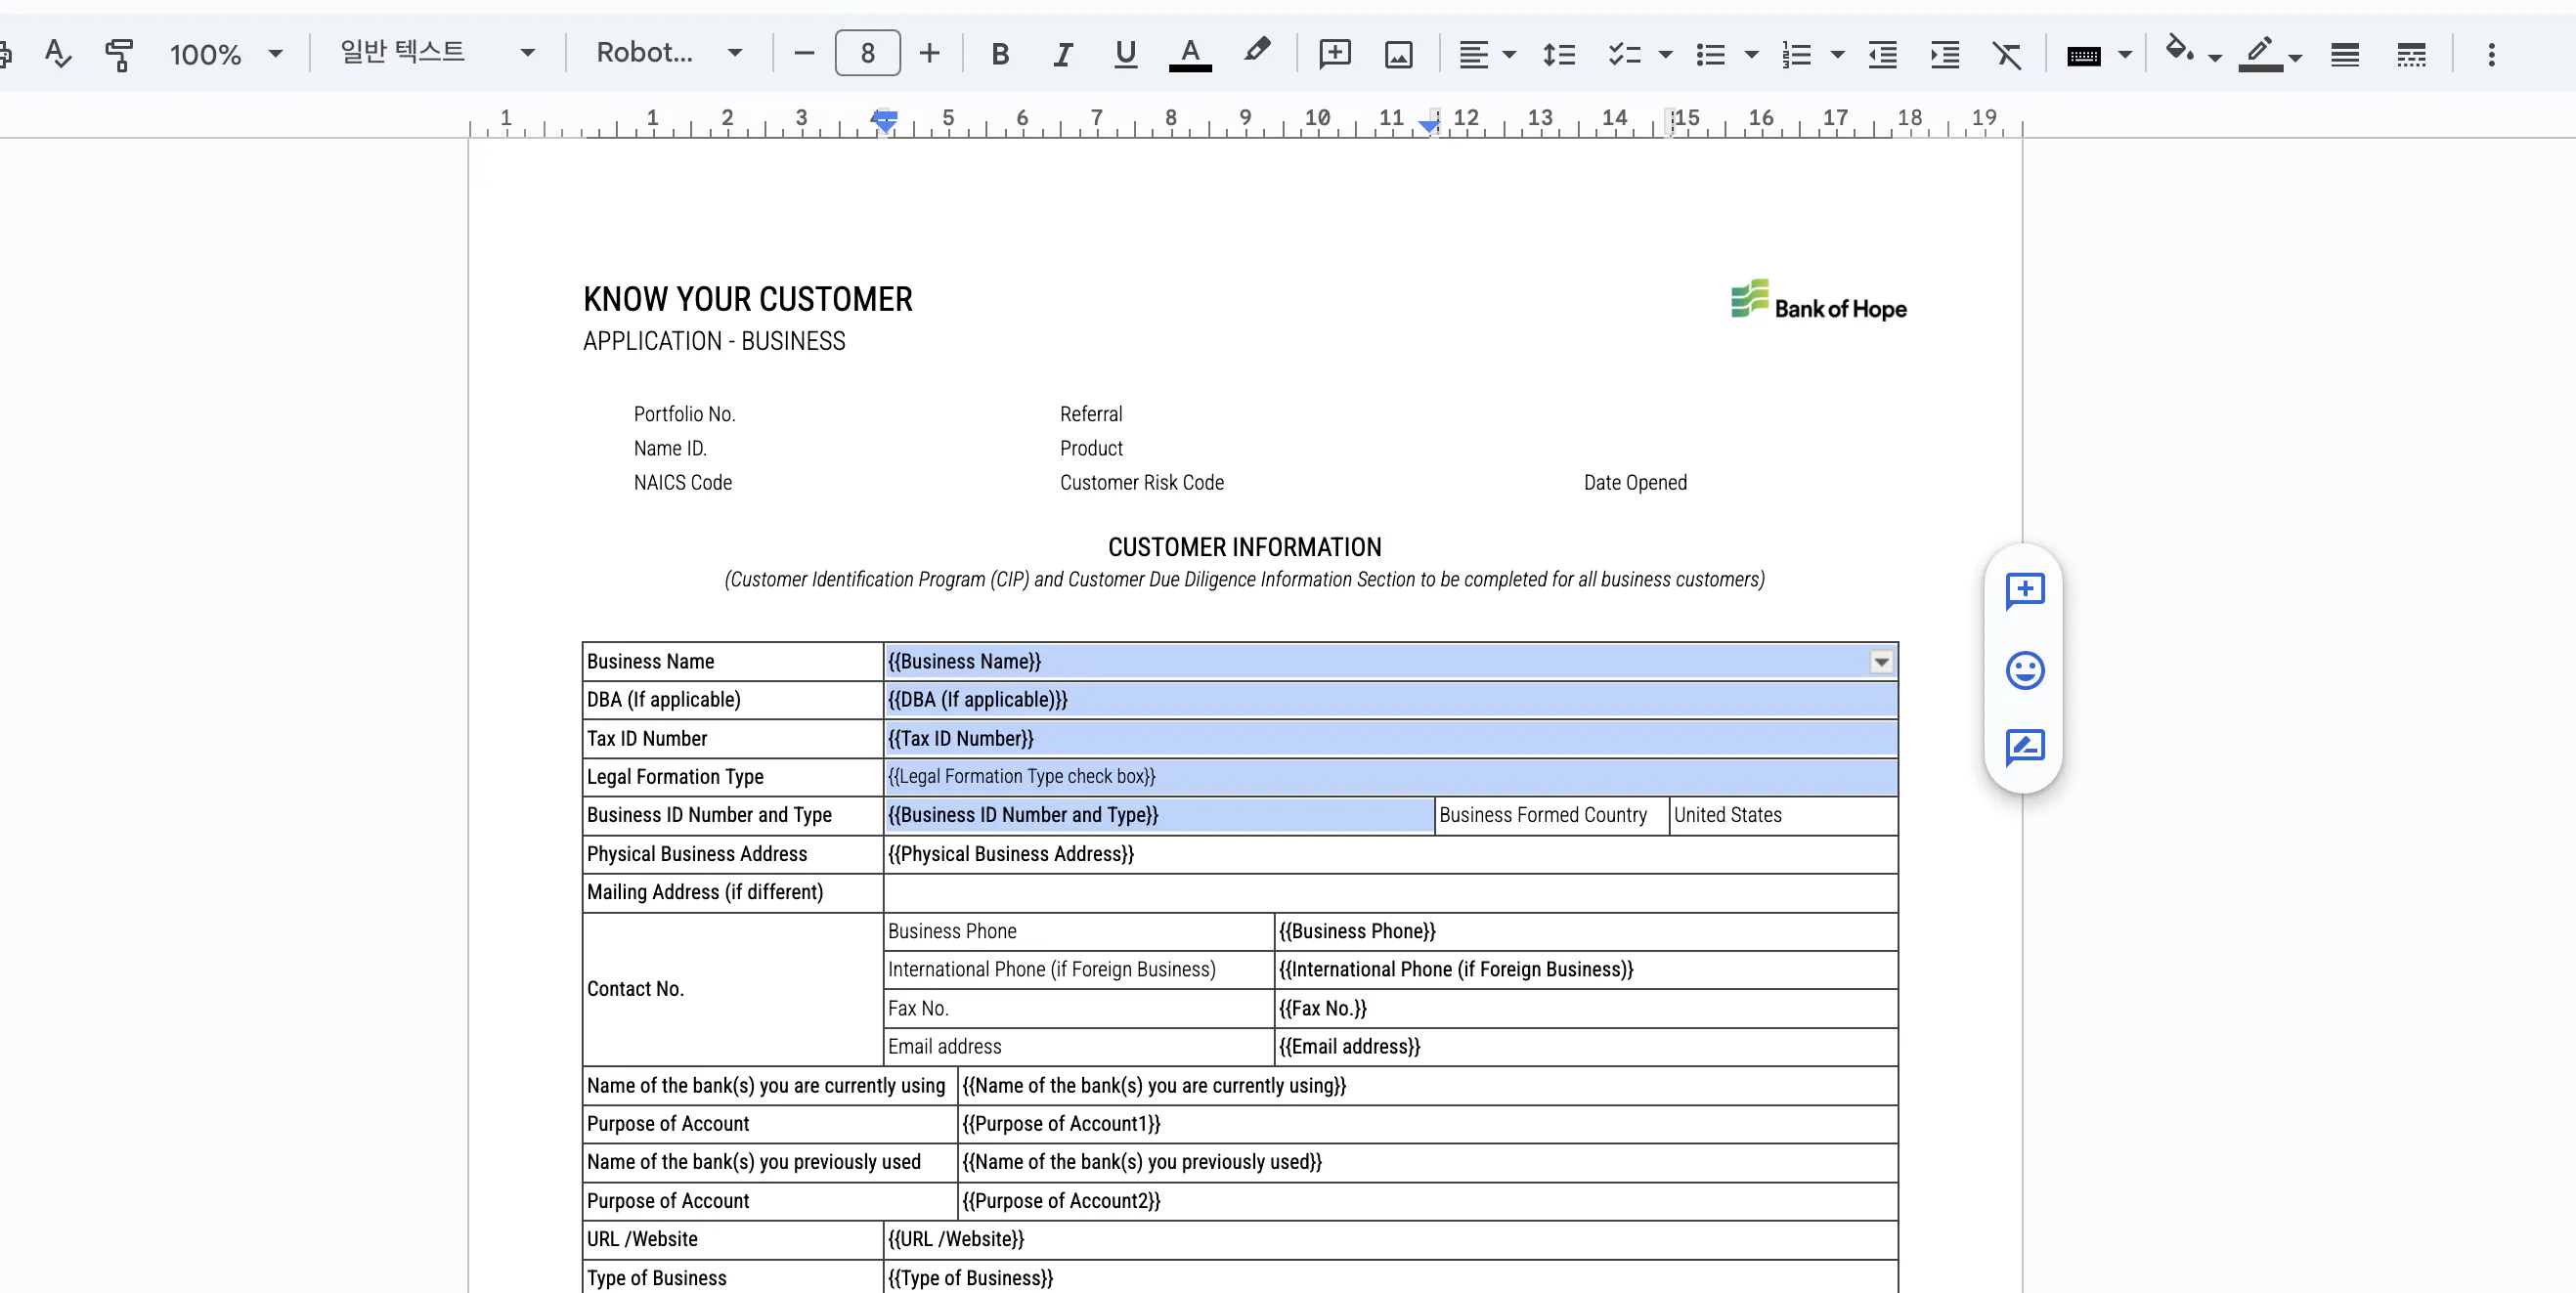Open the 100% zoom dropdown
Image resolution: width=2576 pixels, height=1293 pixels.
[226, 54]
